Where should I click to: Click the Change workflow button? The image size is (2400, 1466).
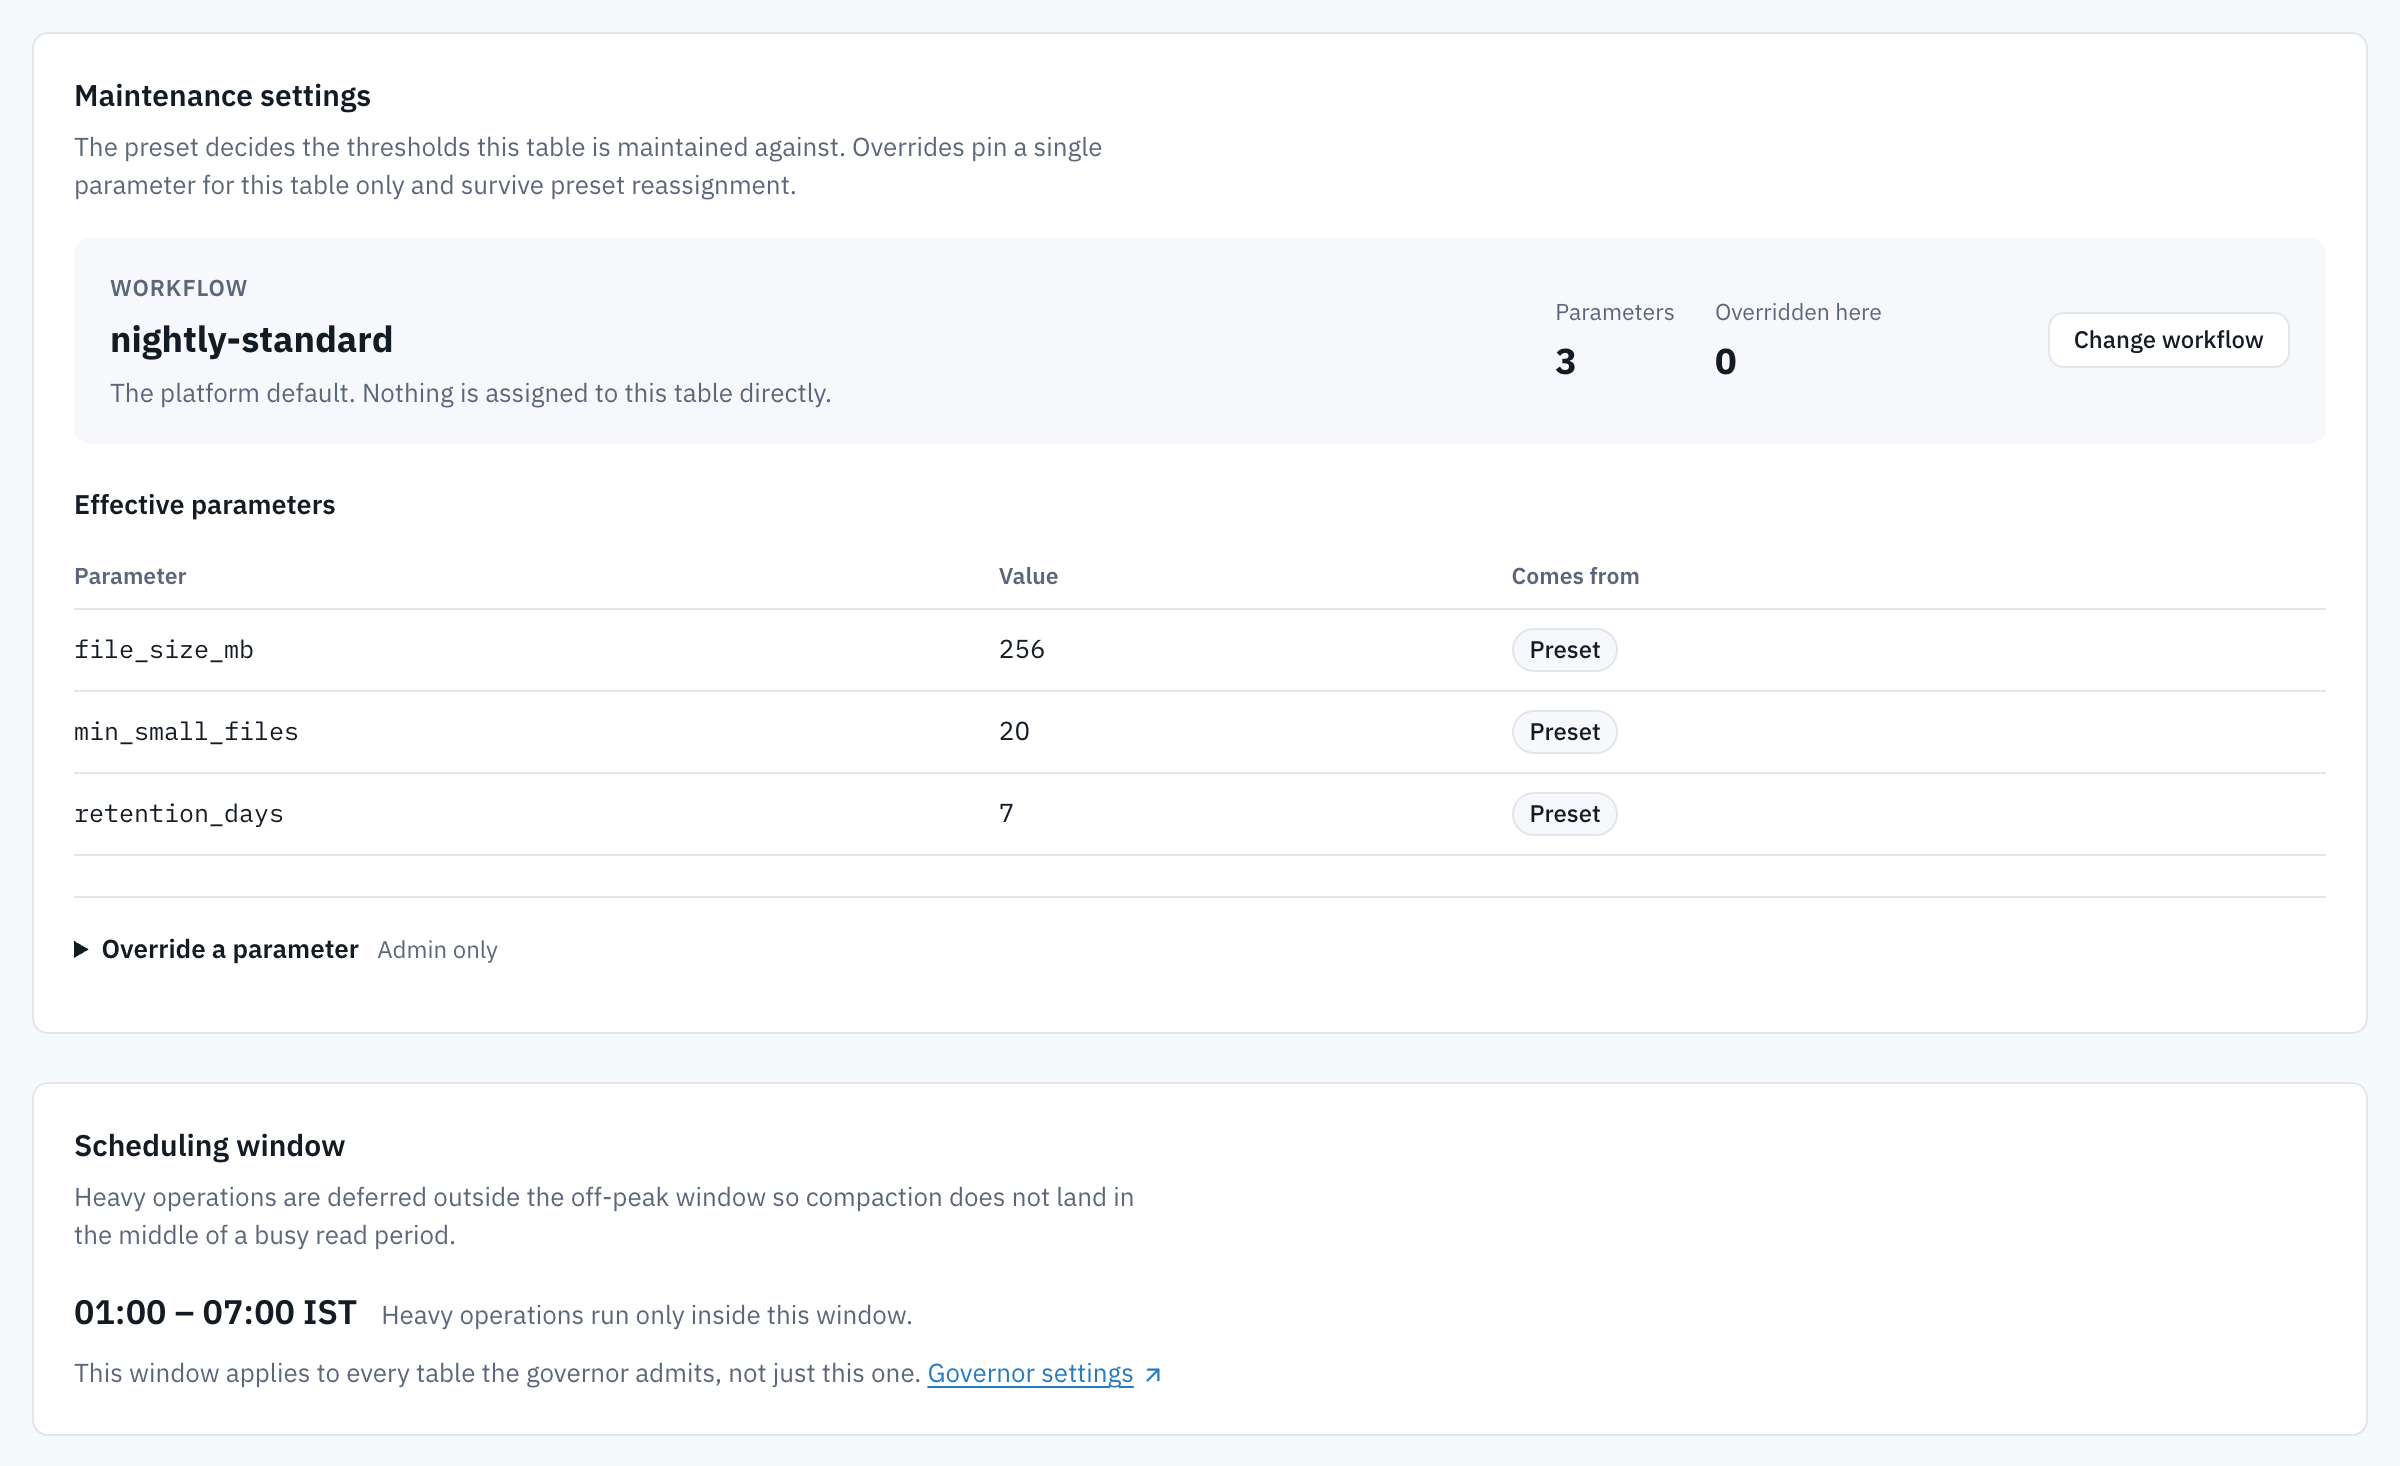coord(2168,340)
